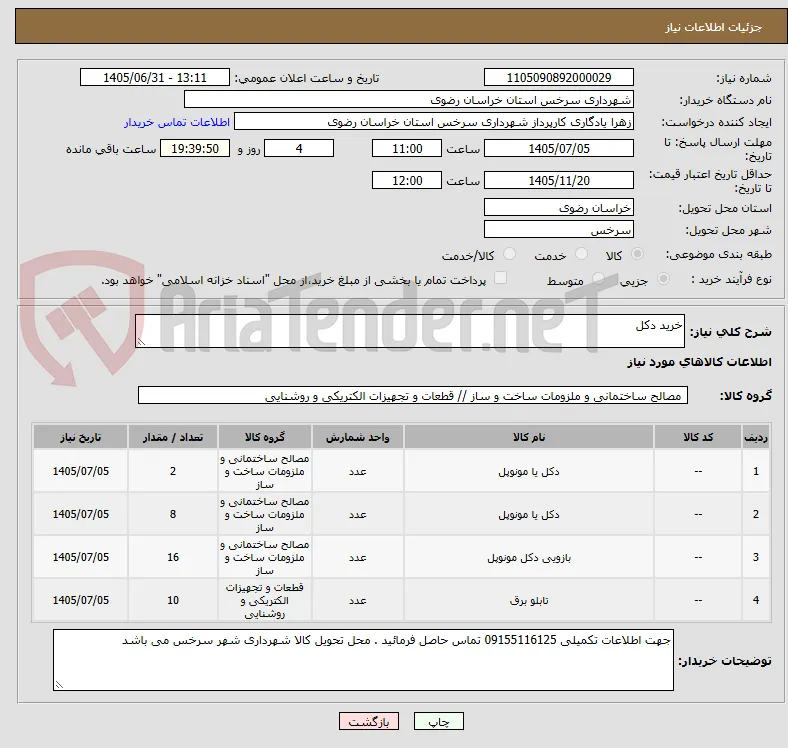The height and width of the screenshot is (748, 788).
Task: Click the اطلاعات کالاهای مورد نیاز heading
Action: click(x=699, y=361)
